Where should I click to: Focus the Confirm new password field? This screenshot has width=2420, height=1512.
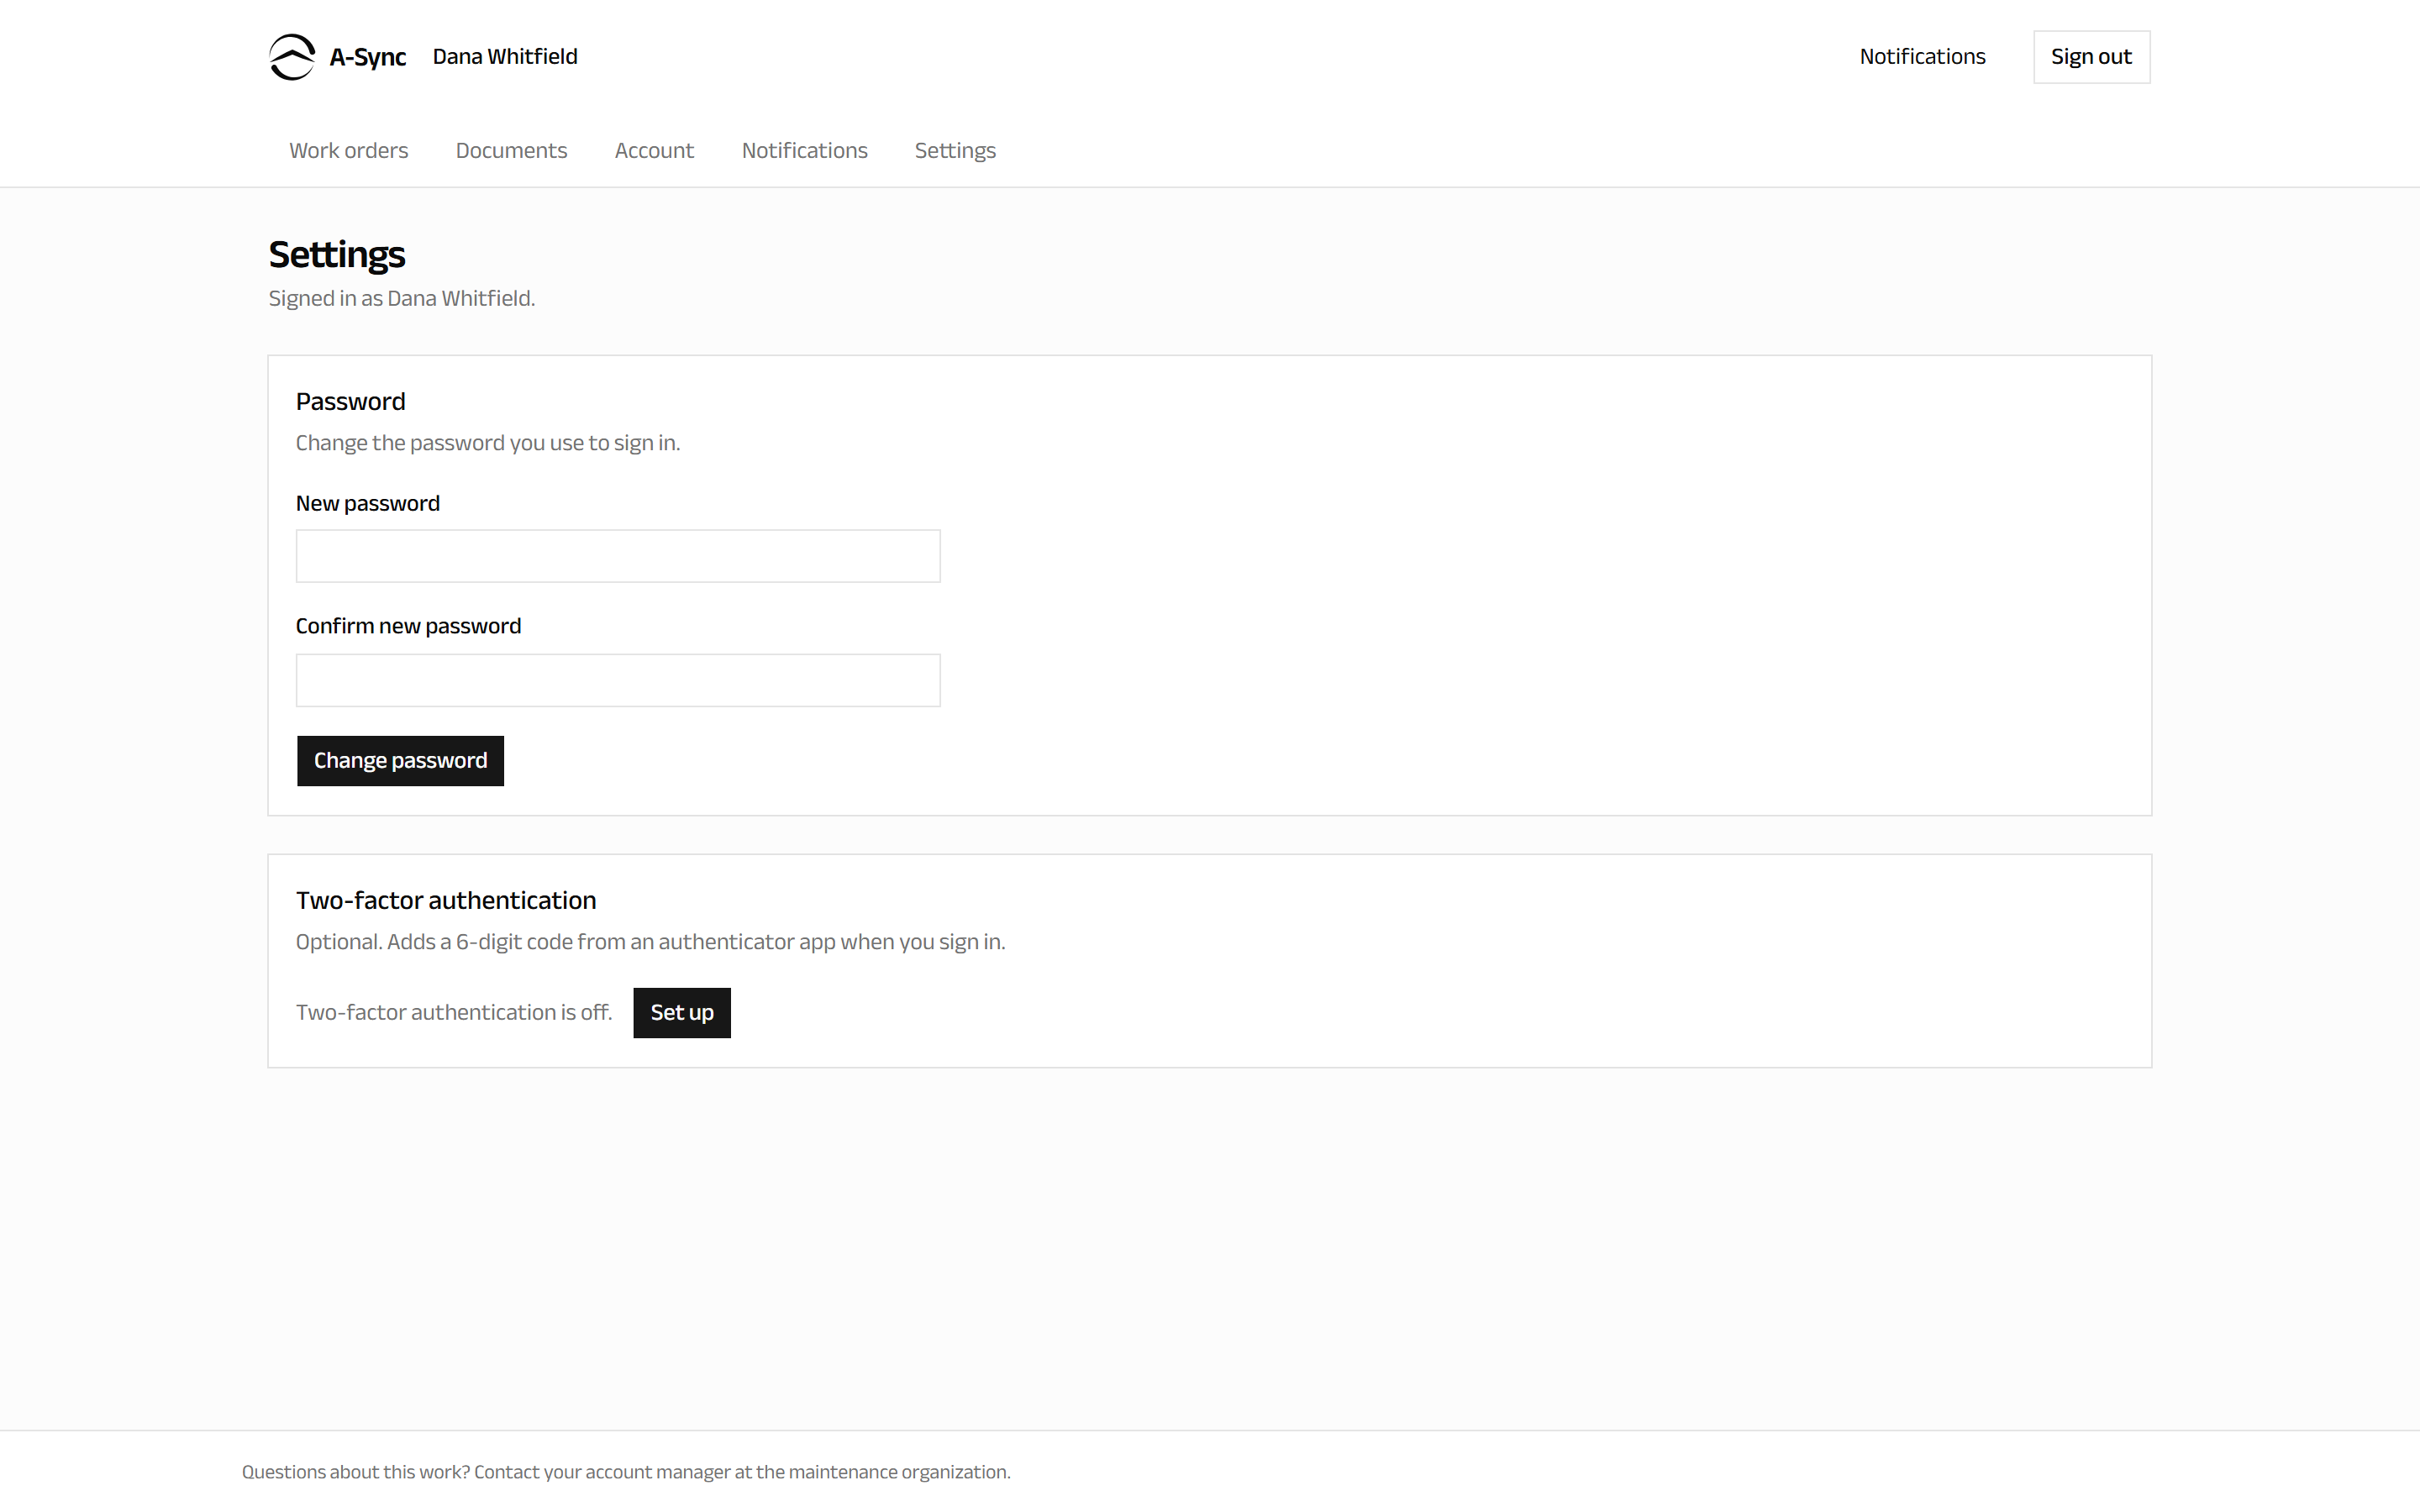point(618,680)
